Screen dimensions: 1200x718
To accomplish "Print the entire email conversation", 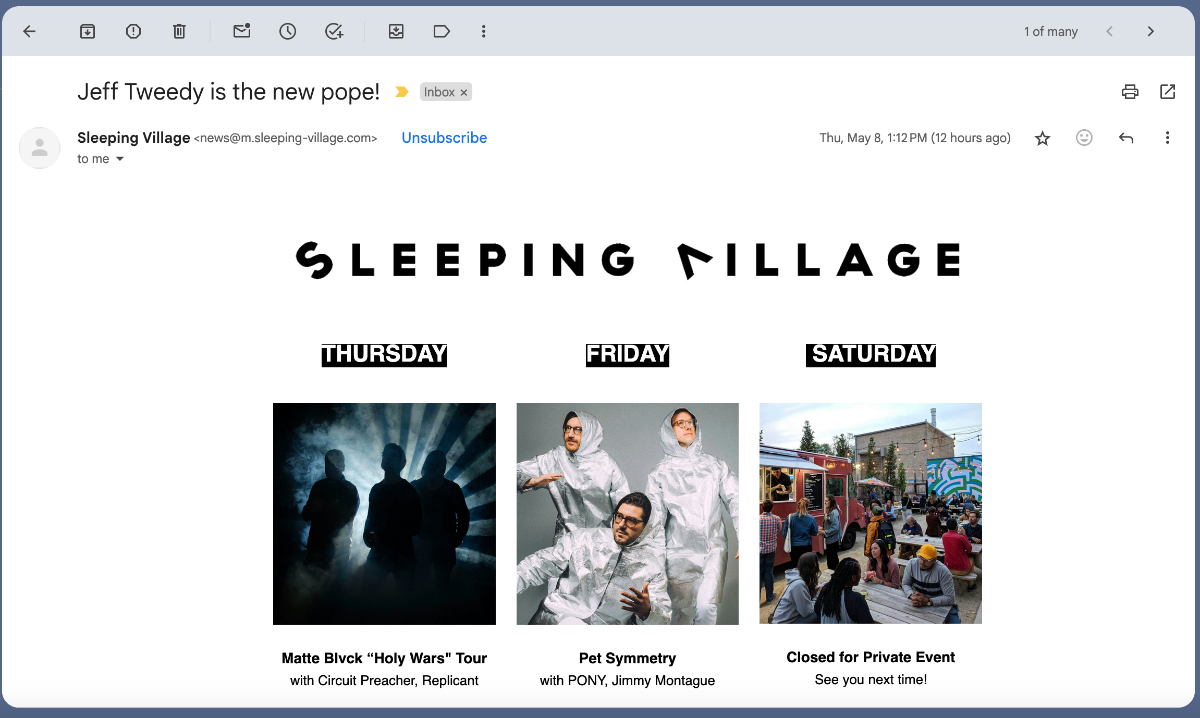I will tap(1130, 92).
